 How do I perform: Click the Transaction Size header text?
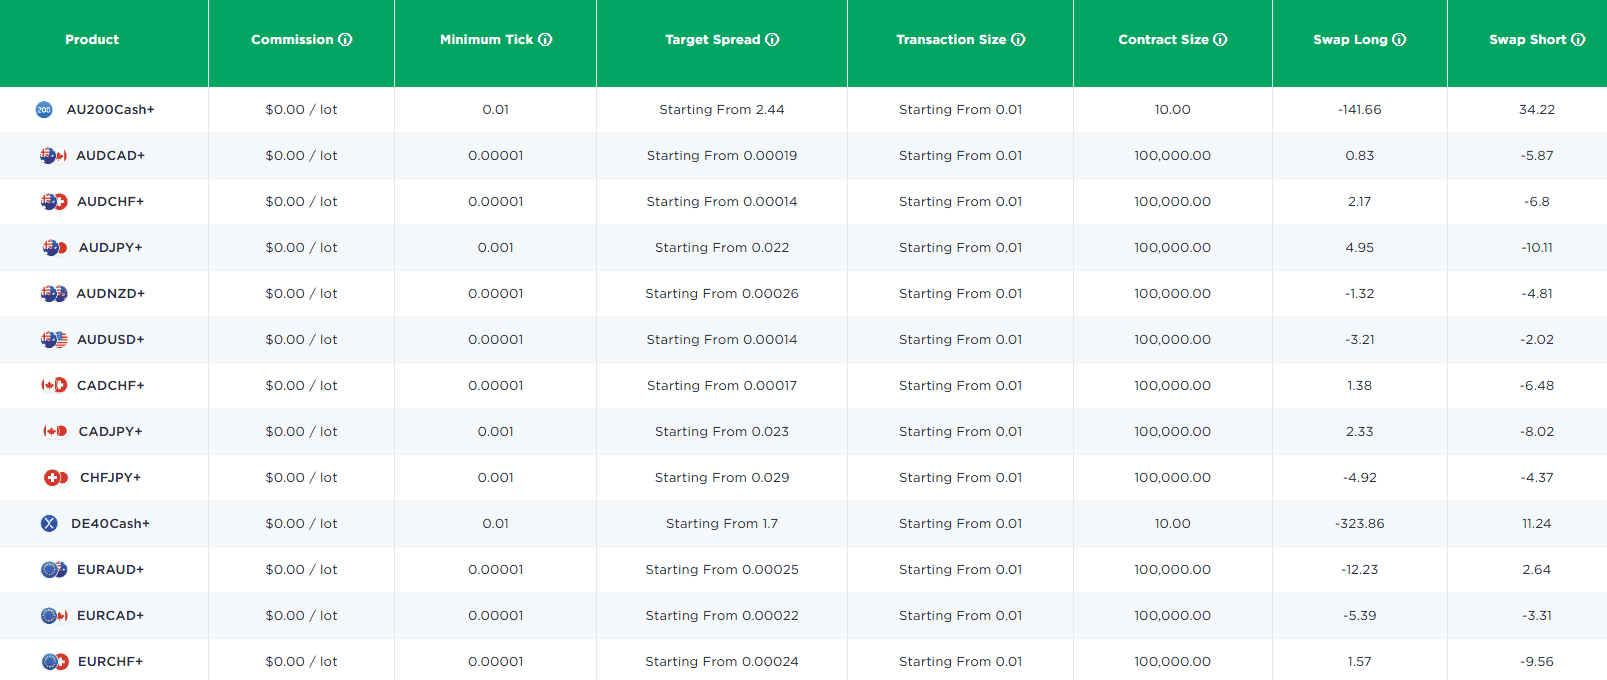coord(951,40)
